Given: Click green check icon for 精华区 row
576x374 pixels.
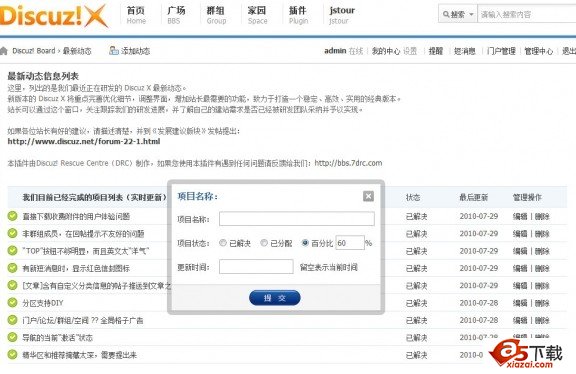Looking at the screenshot, I should tap(12, 355).
